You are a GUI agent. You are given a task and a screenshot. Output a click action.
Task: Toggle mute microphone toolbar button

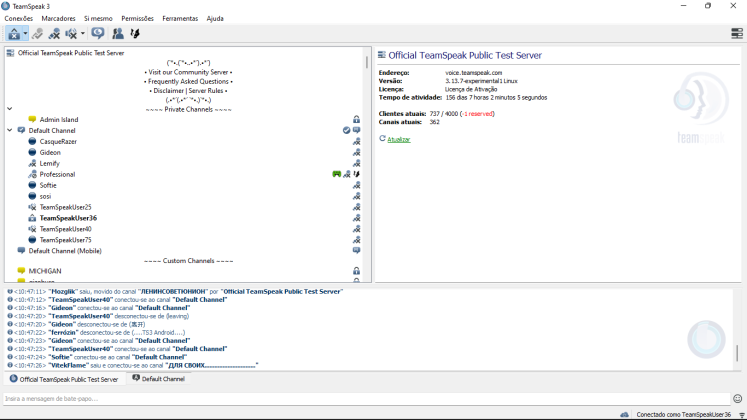54,33
